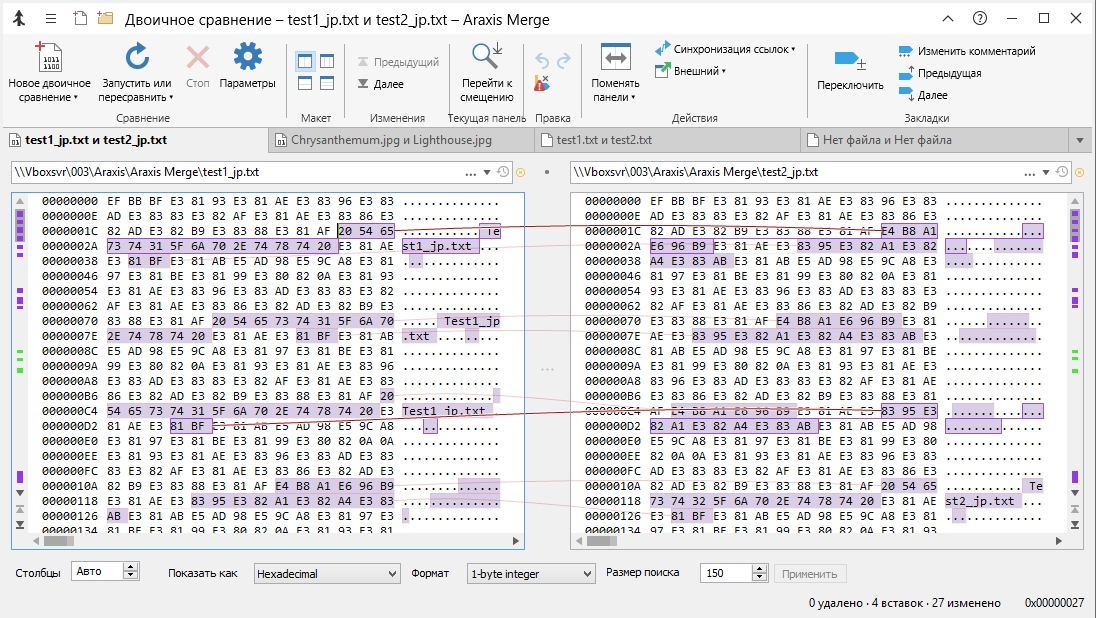Switch to test1_jp.txt и test2_jp.txt tab
Viewport: 1096px width, 618px height.
pos(136,140)
